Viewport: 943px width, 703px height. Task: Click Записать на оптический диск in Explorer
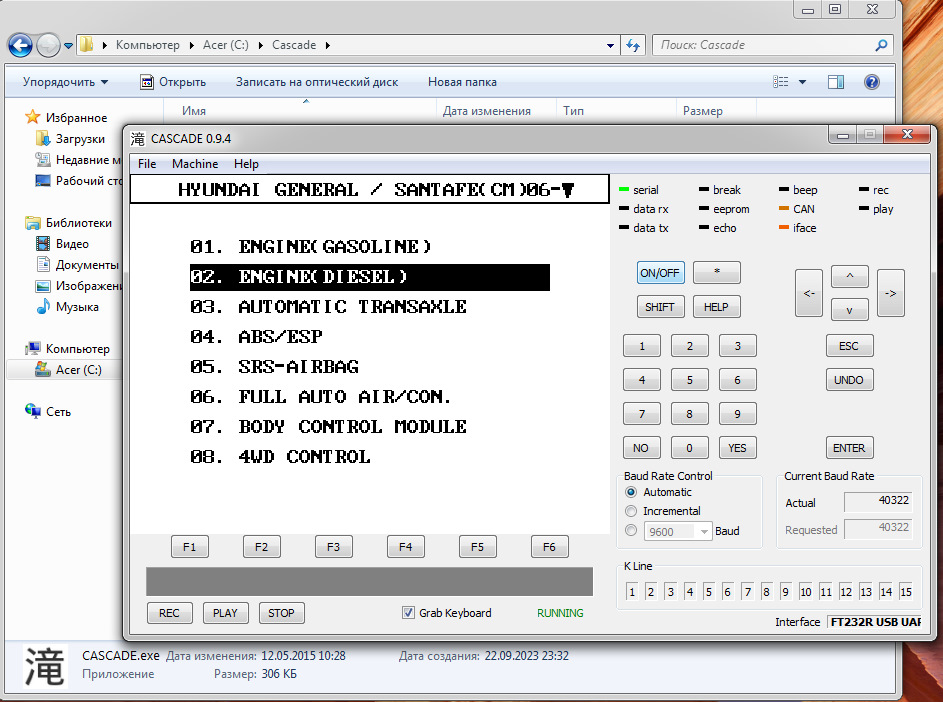(x=317, y=82)
